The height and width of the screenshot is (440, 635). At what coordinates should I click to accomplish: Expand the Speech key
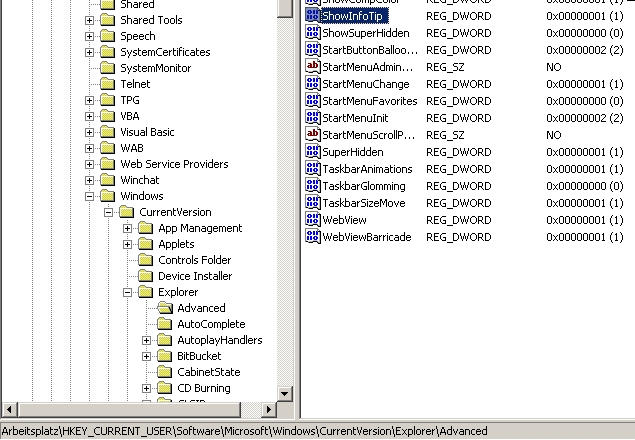pos(89,36)
